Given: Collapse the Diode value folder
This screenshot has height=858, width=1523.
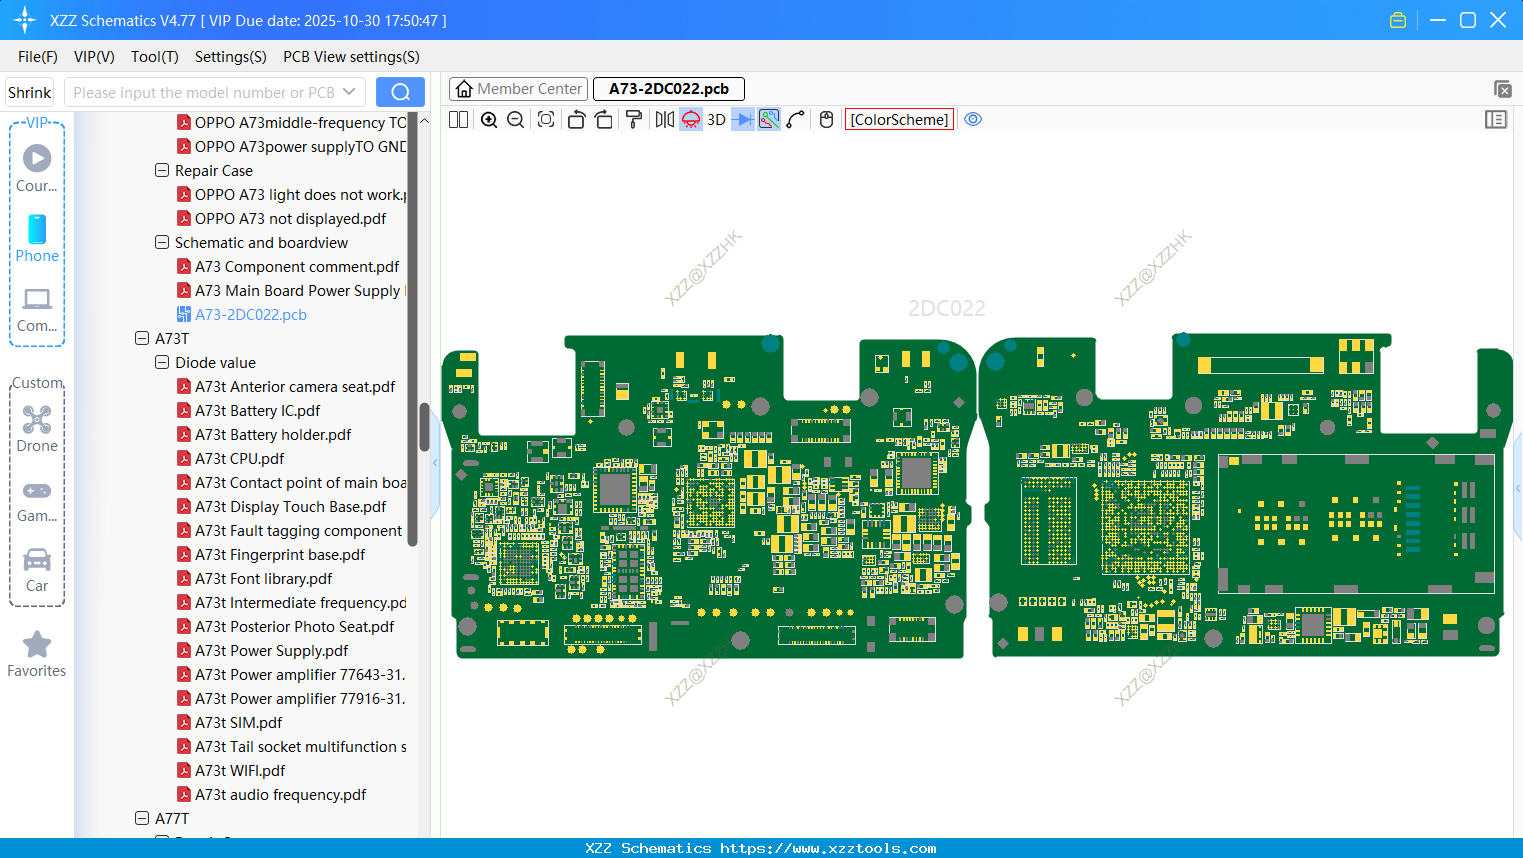Looking at the screenshot, I should pos(162,363).
